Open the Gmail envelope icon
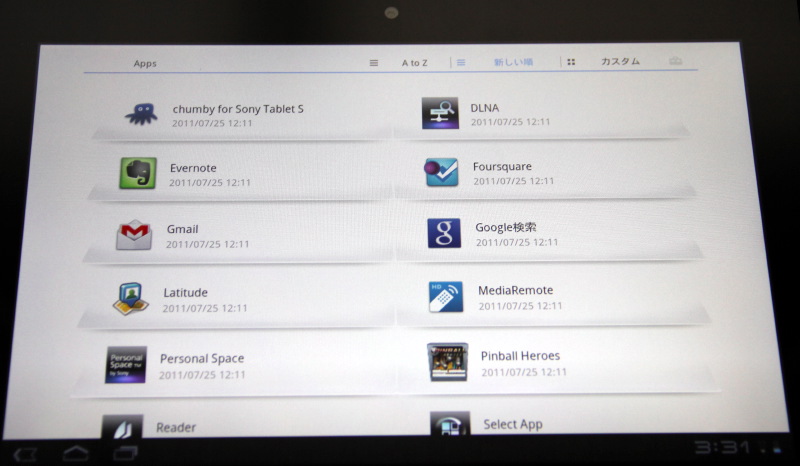800x466 pixels. pyautogui.click(x=134, y=235)
